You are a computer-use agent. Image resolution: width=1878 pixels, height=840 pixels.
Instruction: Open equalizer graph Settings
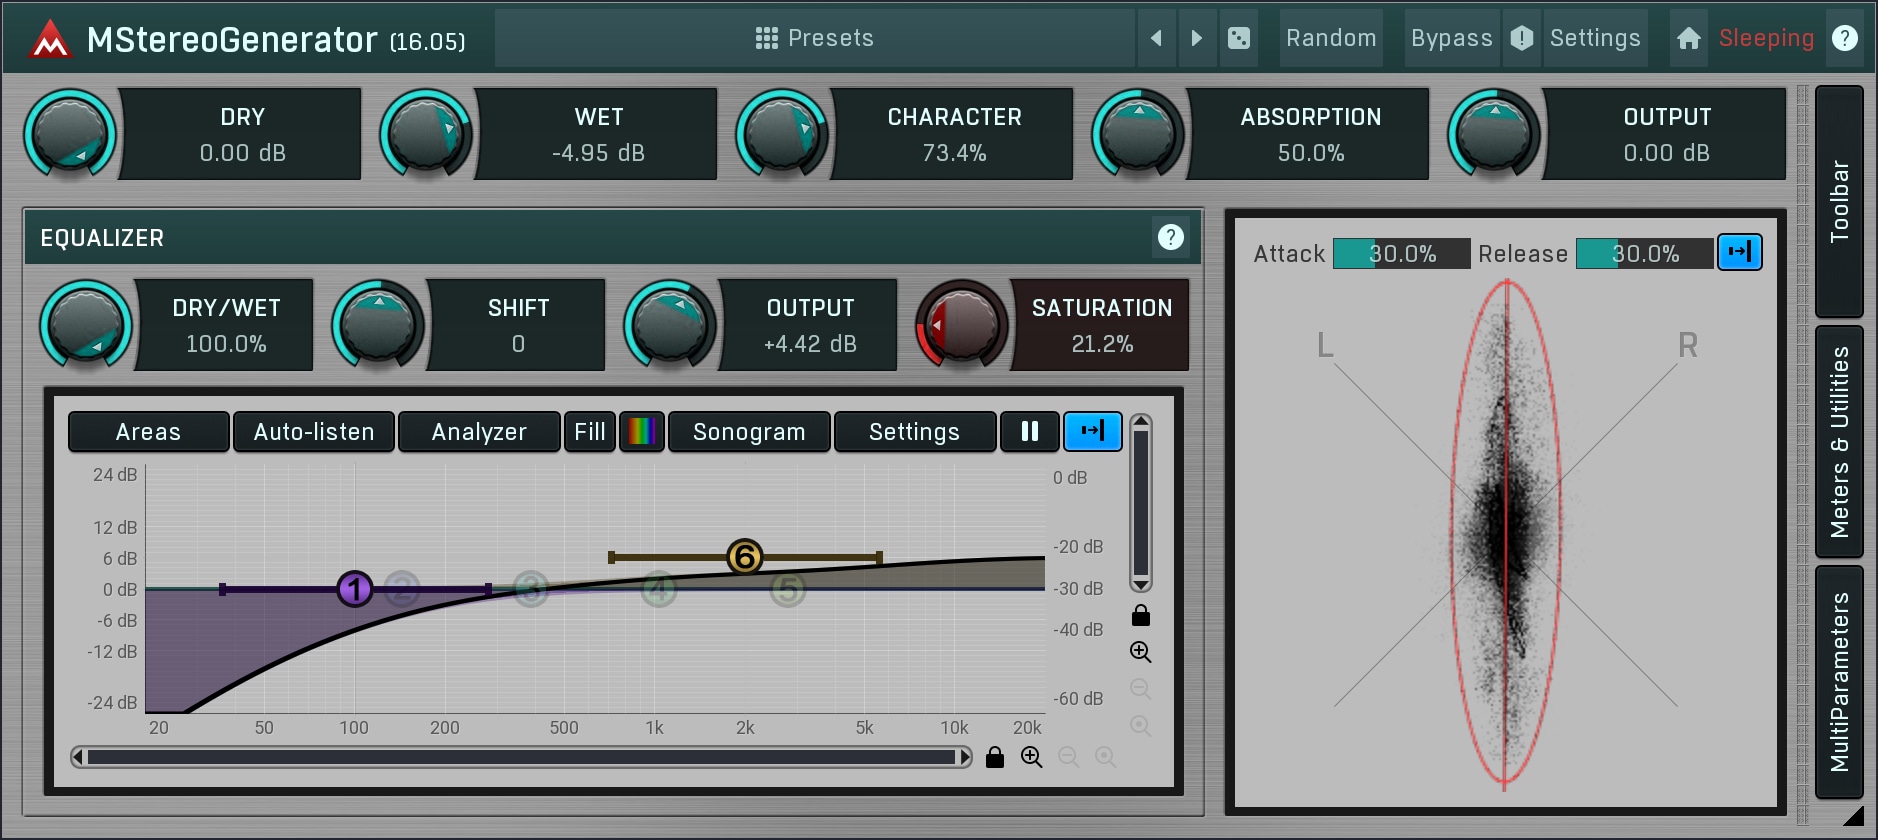(914, 432)
